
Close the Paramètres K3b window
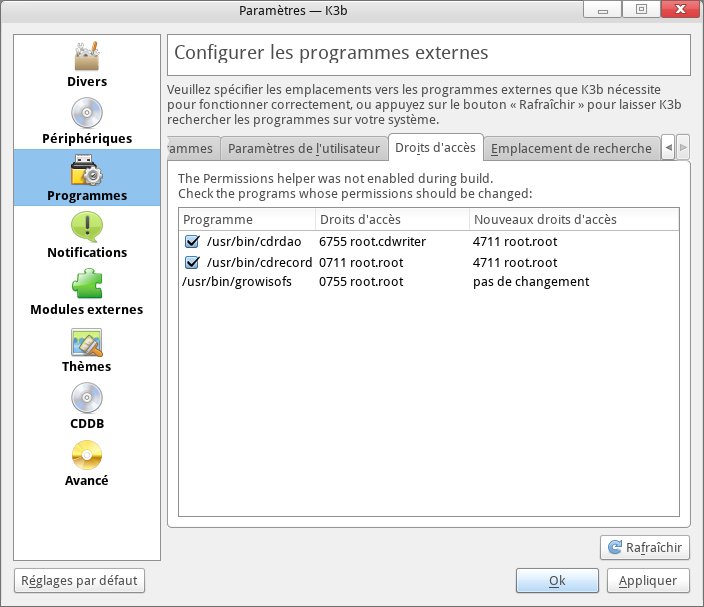(681, 9)
